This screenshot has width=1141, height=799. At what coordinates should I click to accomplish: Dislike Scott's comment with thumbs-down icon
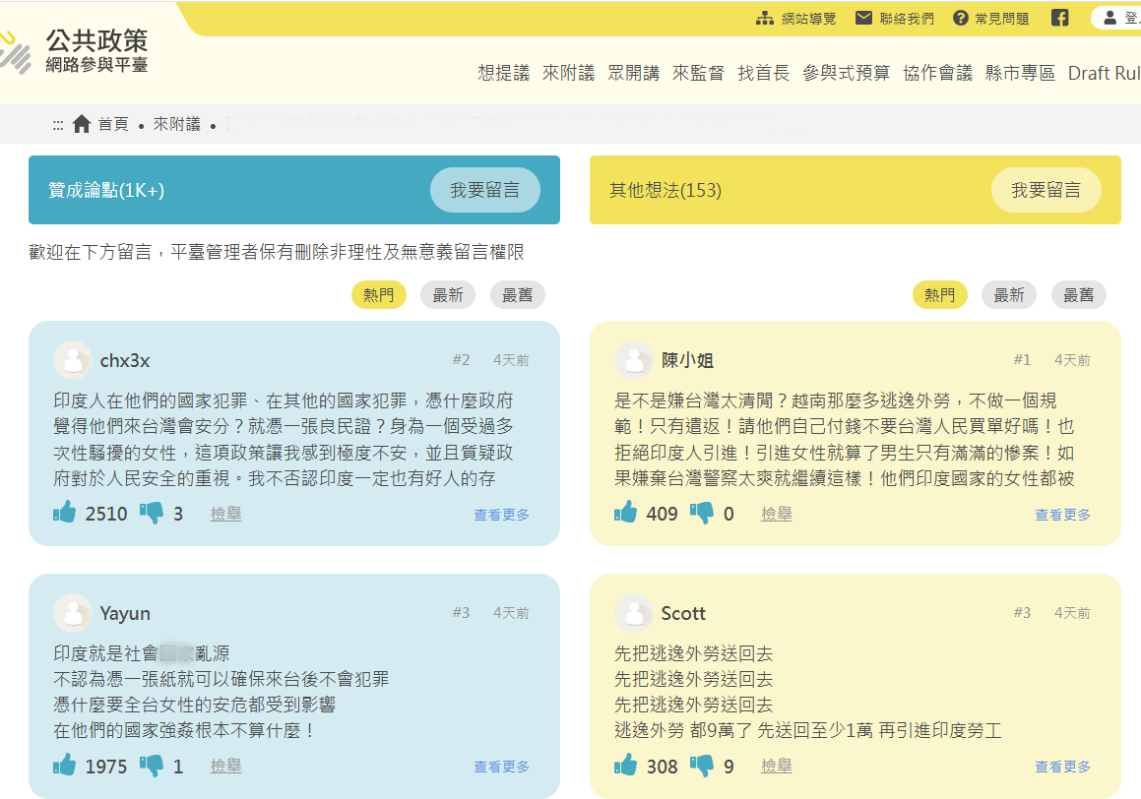point(702,766)
